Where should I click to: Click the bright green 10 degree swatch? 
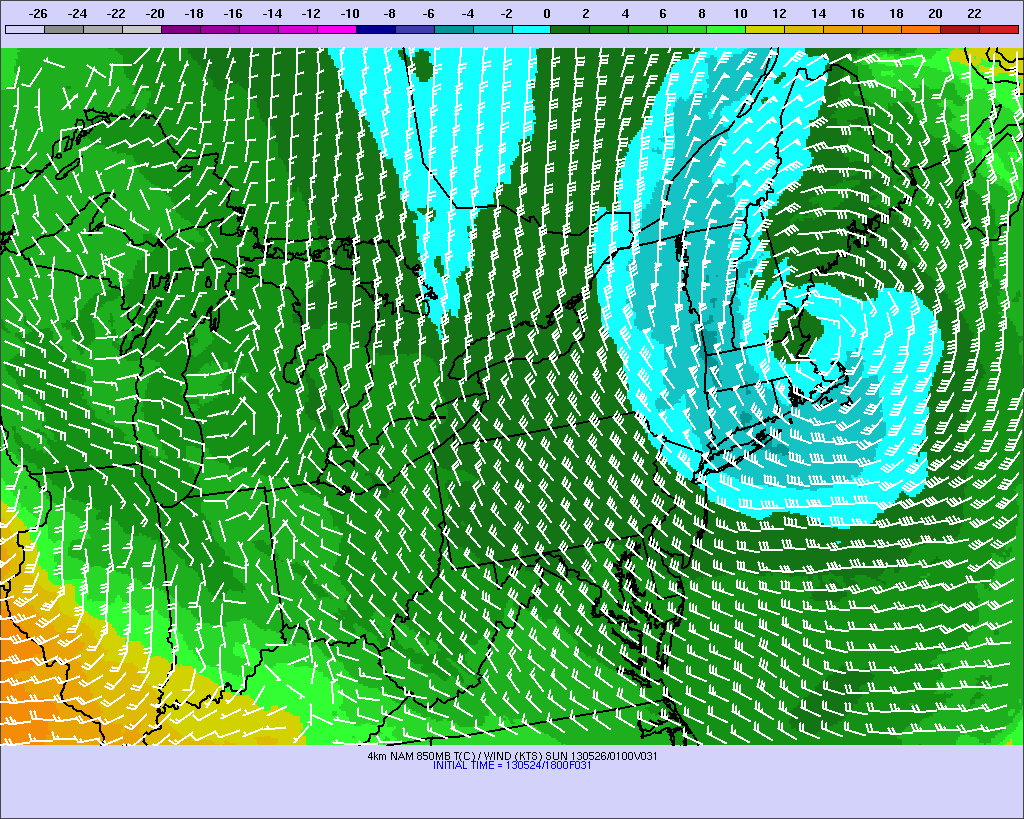726,30
